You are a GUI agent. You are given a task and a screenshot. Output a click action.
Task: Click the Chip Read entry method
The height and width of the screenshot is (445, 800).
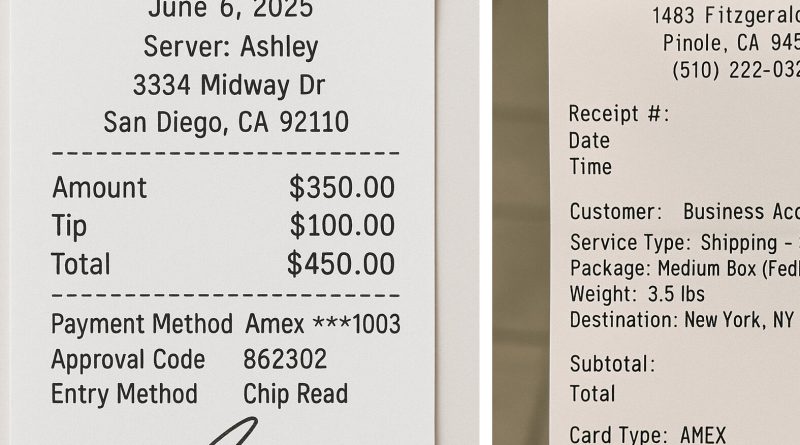(295, 394)
